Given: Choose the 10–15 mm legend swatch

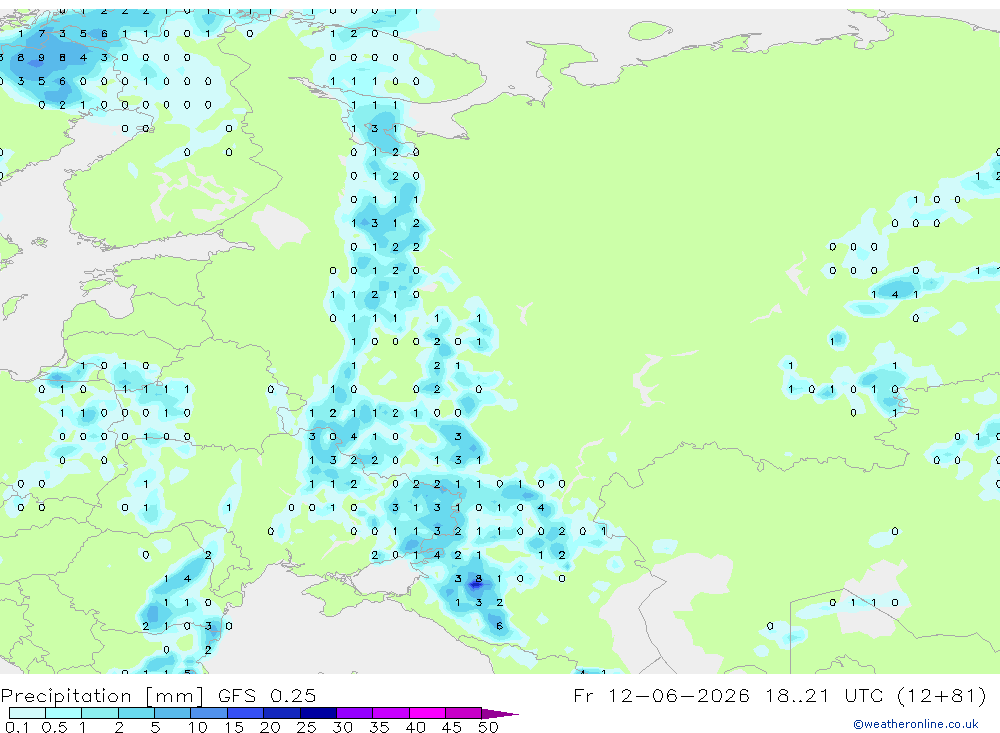Looking at the screenshot, I should click(x=209, y=713).
